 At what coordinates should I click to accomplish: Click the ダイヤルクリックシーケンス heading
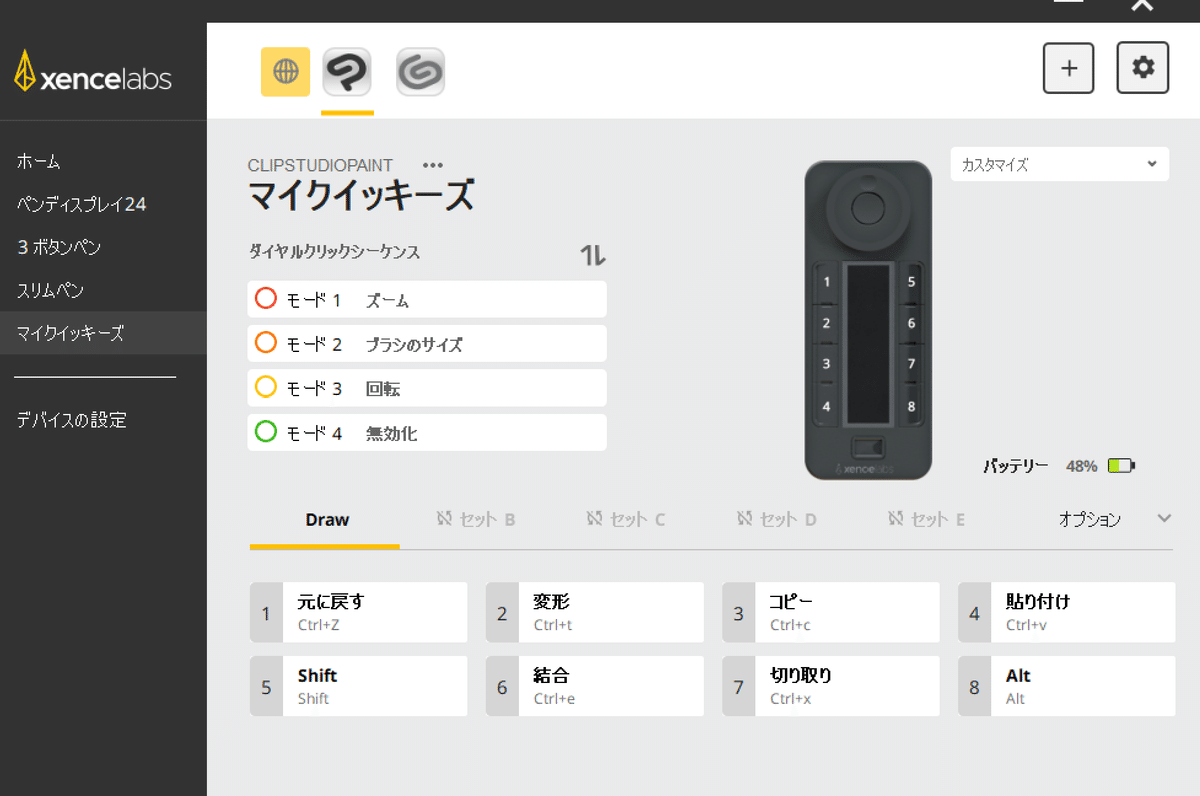point(334,252)
